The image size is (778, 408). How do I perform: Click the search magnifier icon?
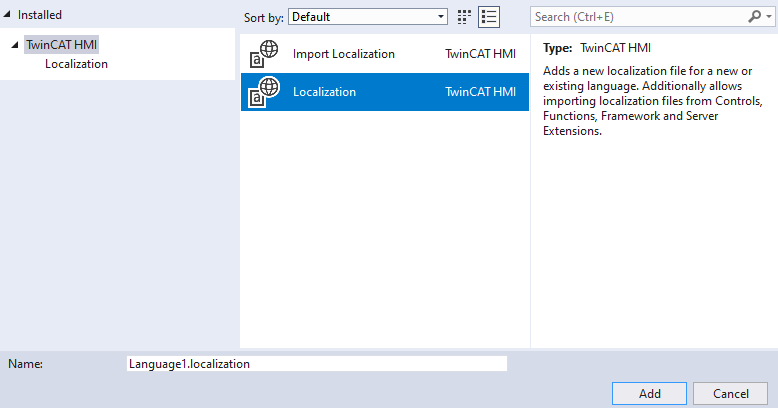pos(754,17)
